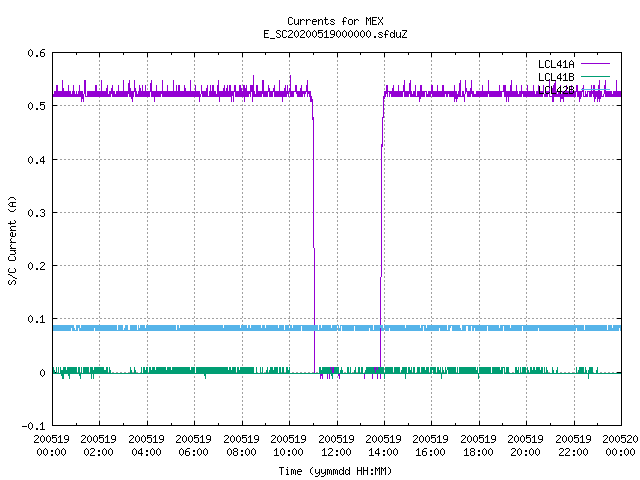The height and width of the screenshot is (480, 640).
Task: Click the y-axis tick value 0.5
Action: 36,106
